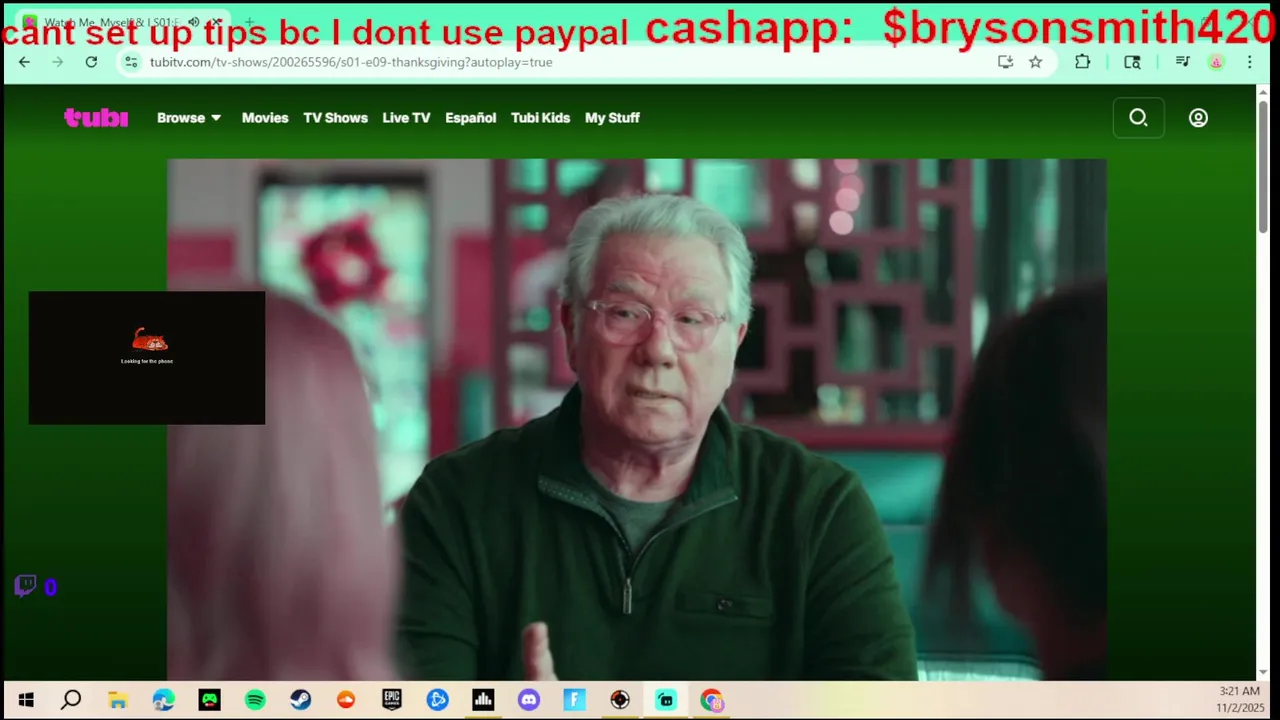1280x720 pixels.
Task: Switch to Chrome in the taskbar
Action: pos(711,700)
